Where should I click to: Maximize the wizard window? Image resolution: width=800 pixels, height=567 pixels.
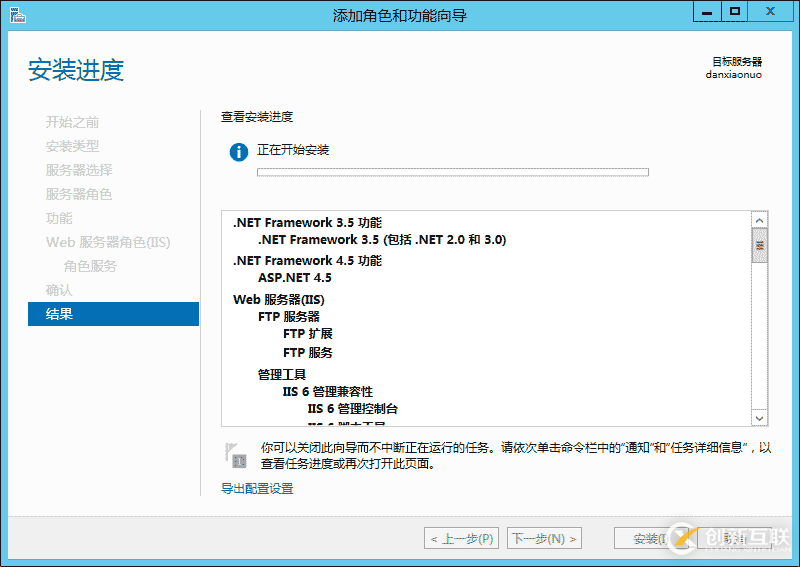click(x=735, y=12)
